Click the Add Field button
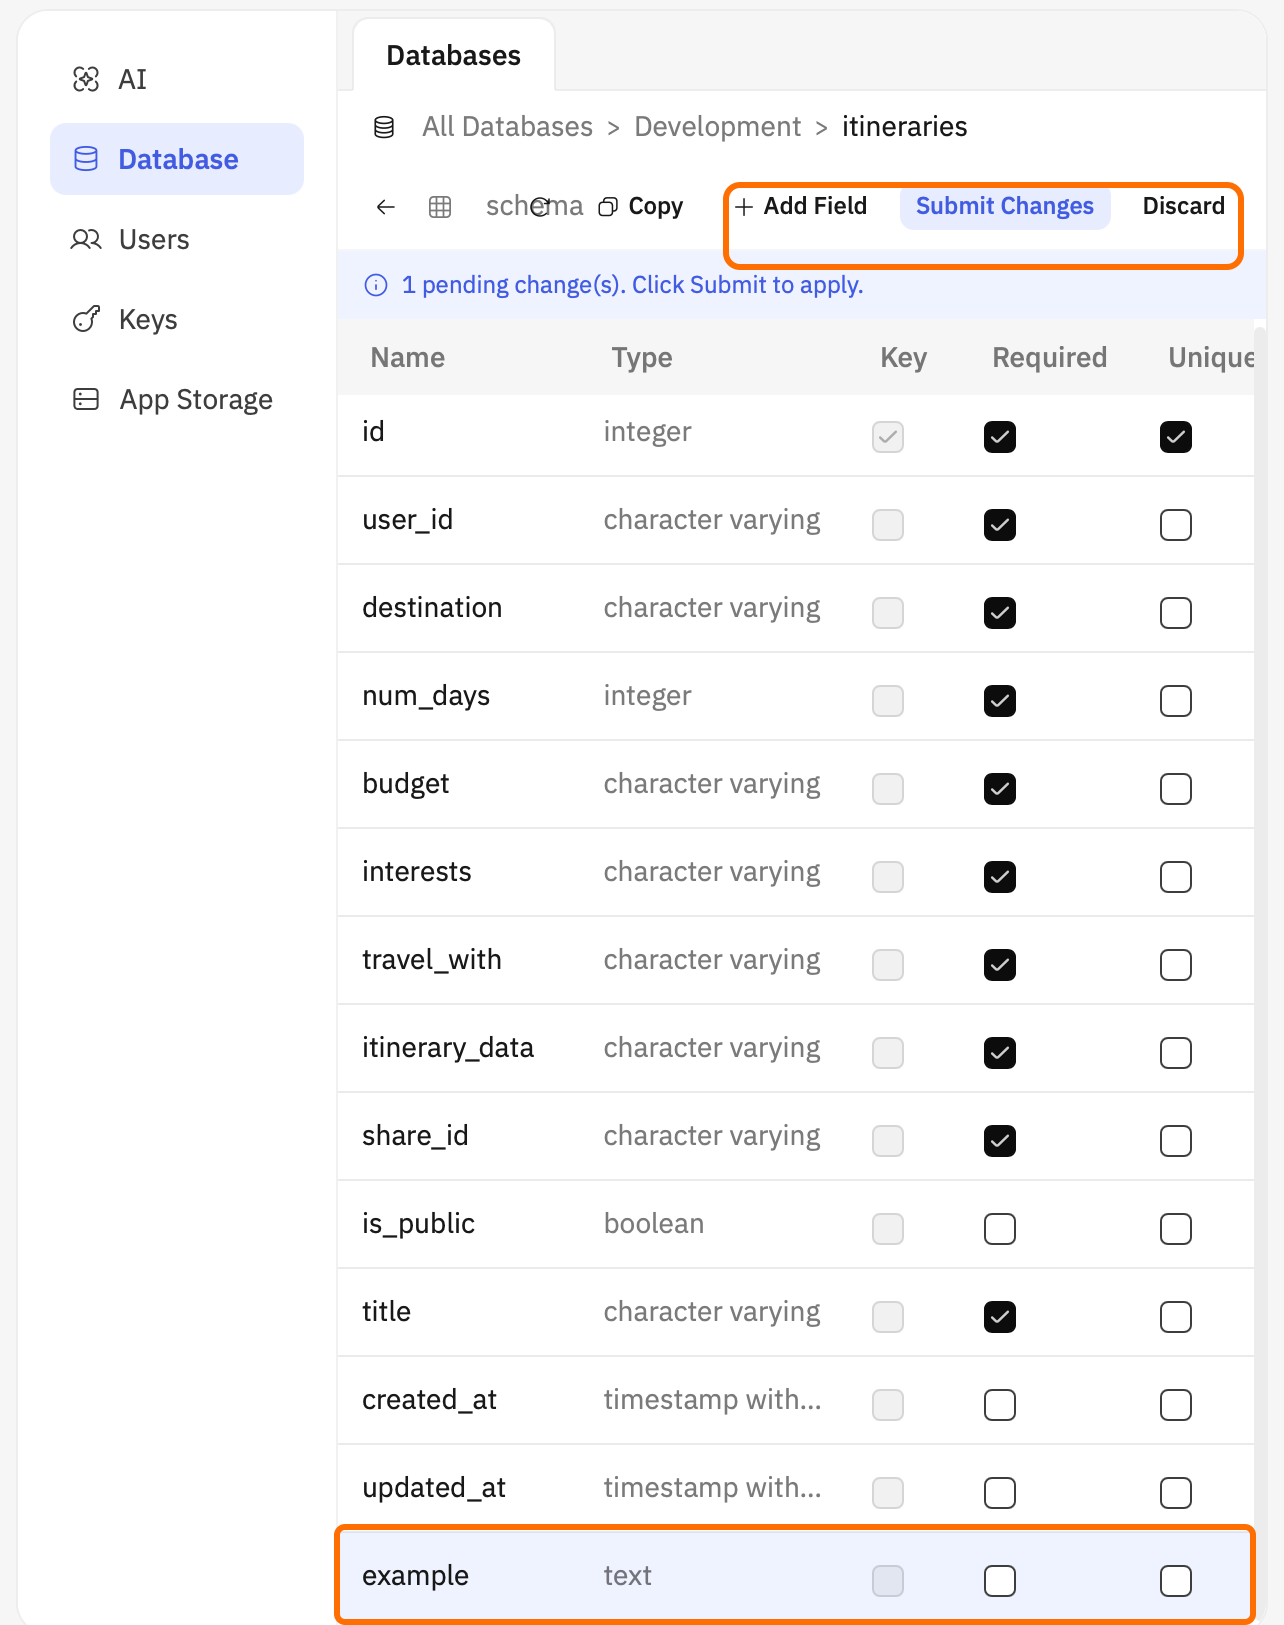1284x1625 pixels. coord(801,206)
